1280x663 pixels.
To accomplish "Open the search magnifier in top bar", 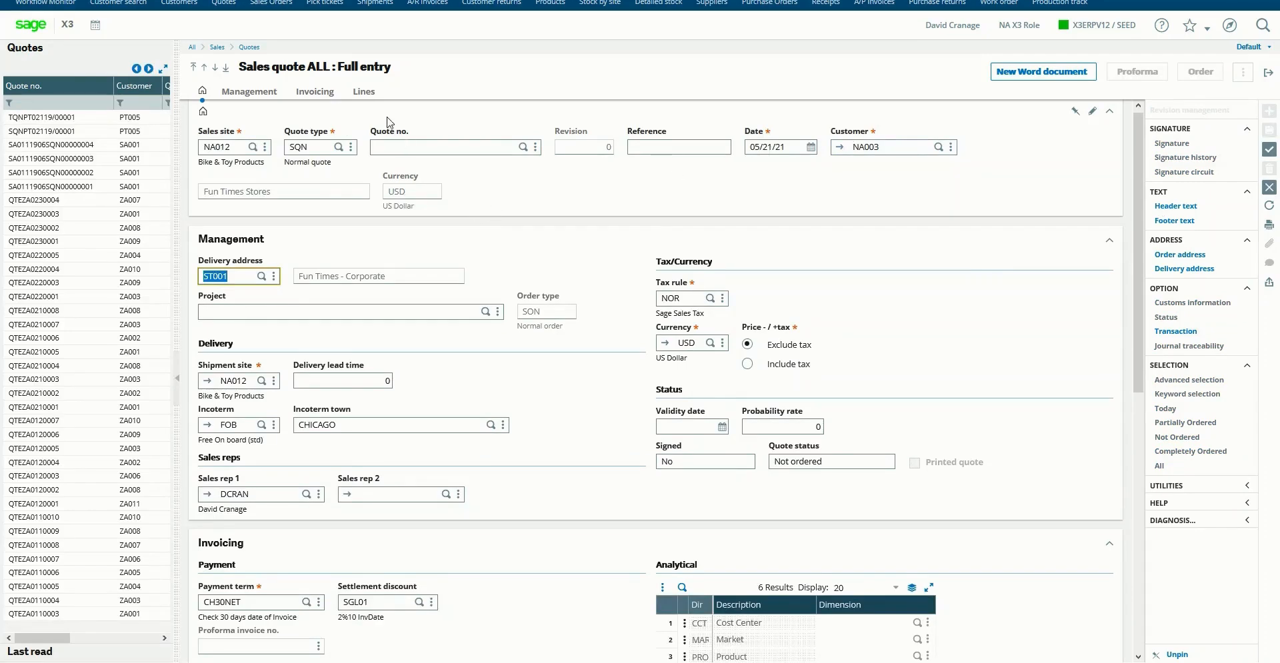I will click(x=1262, y=25).
